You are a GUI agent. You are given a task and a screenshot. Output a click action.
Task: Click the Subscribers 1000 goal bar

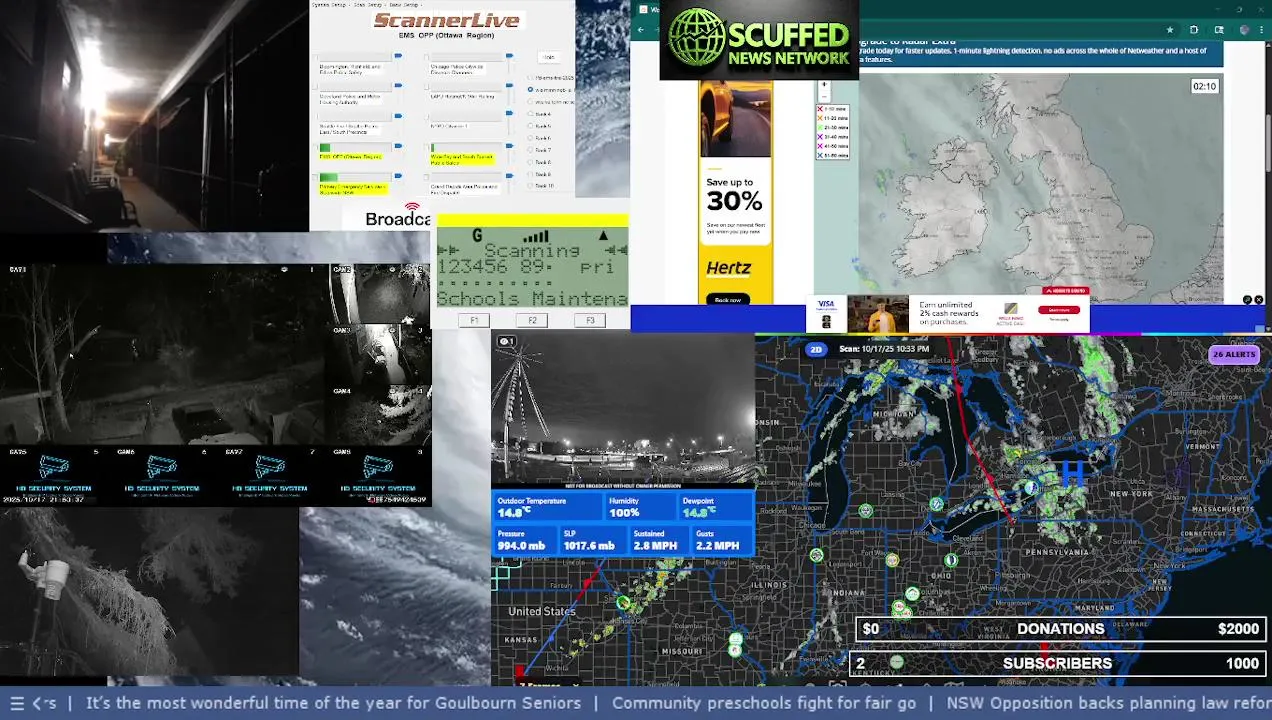point(1057,663)
